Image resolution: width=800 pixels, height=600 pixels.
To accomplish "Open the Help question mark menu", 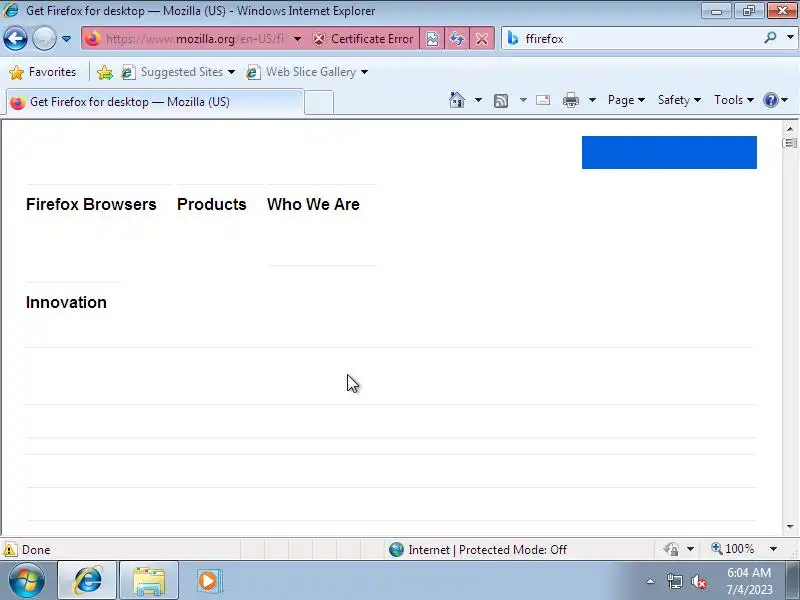I will click(x=775, y=100).
